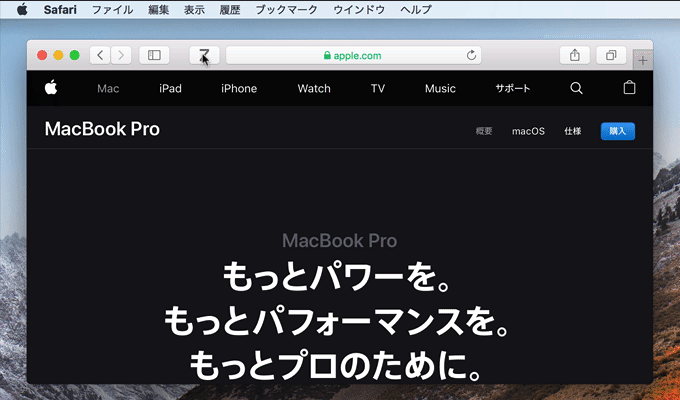This screenshot has height=400, width=680.
Task: Open the 履歴 menu
Action: (229, 10)
